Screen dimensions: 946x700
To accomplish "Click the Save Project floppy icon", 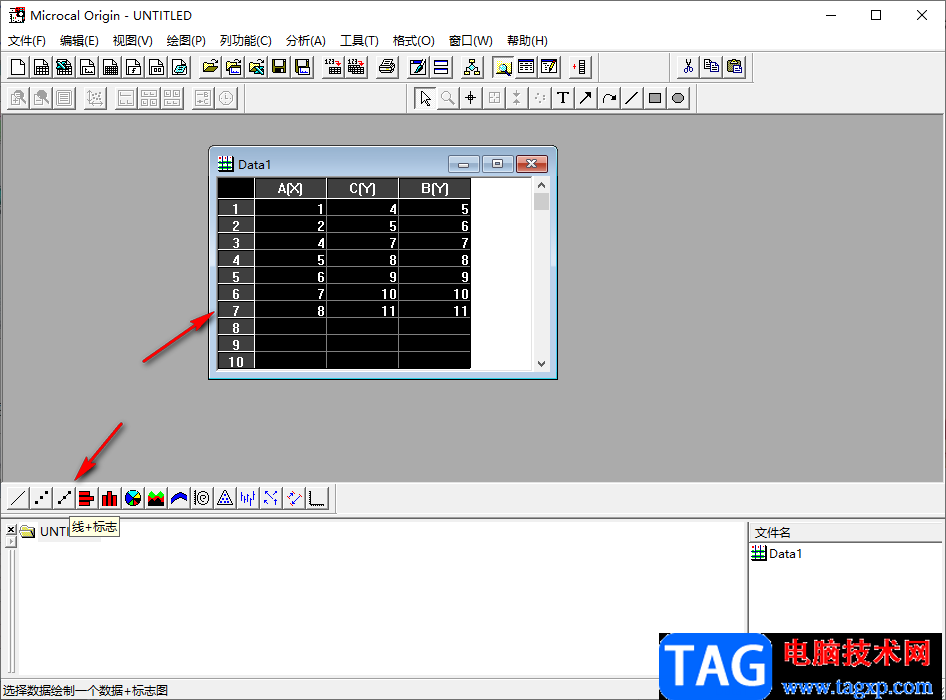I will pyautogui.click(x=279, y=67).
